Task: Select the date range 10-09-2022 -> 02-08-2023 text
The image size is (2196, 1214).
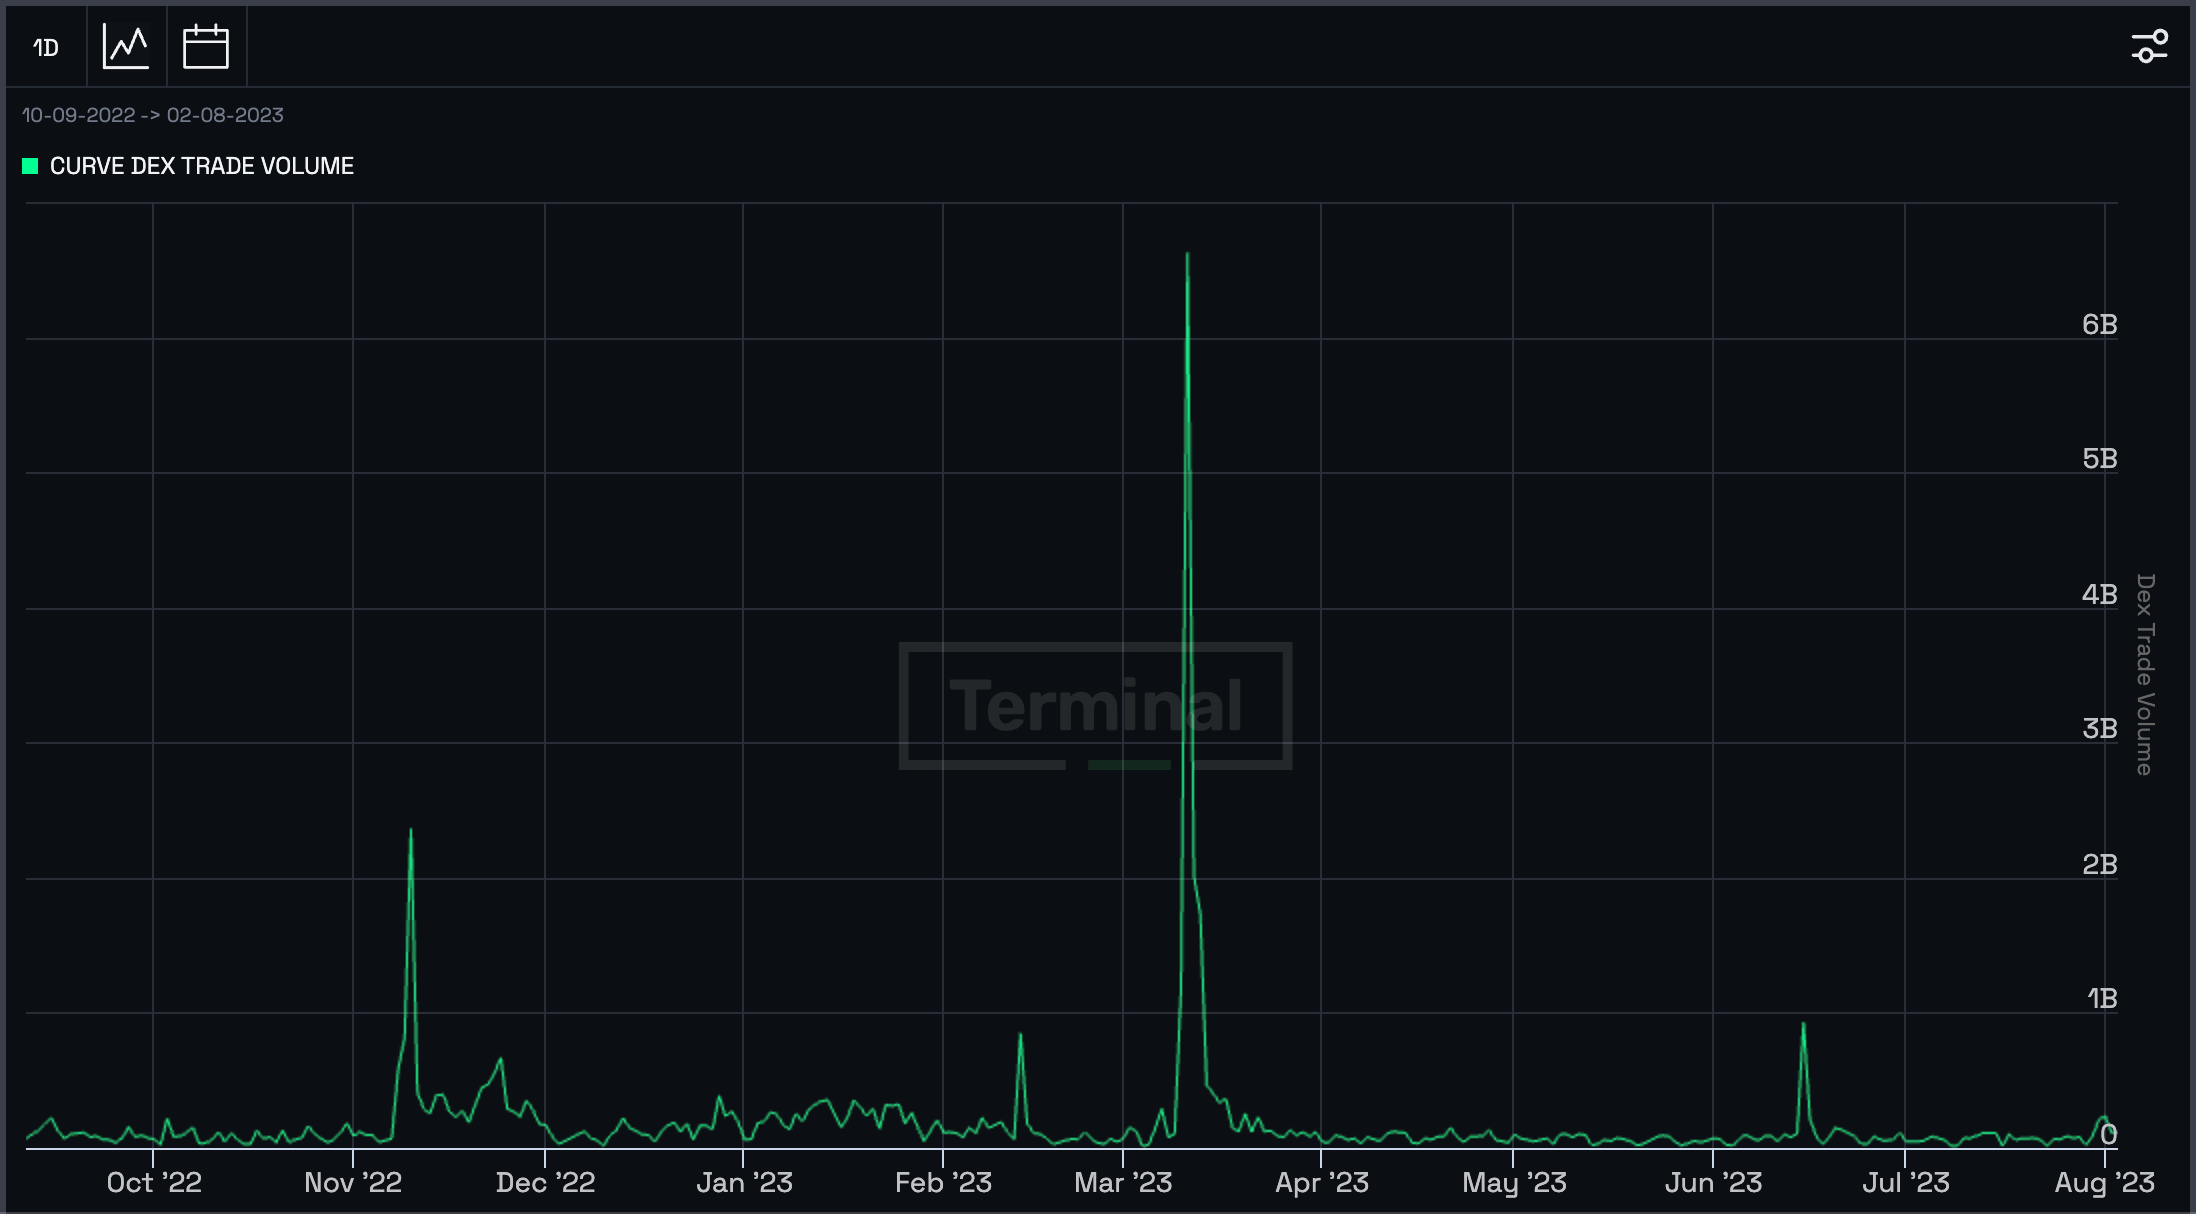Action: [x=152, y=115]
